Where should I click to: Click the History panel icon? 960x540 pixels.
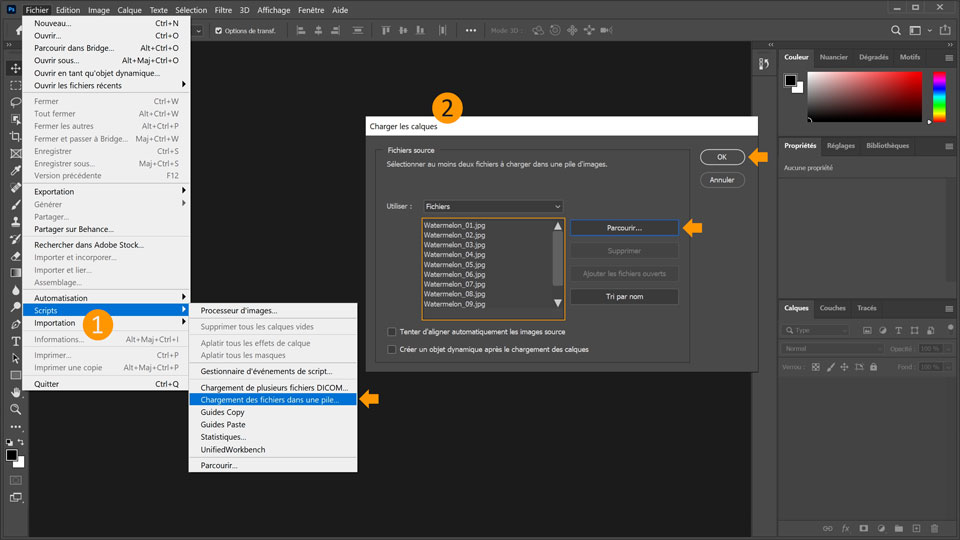click(764, 64)
